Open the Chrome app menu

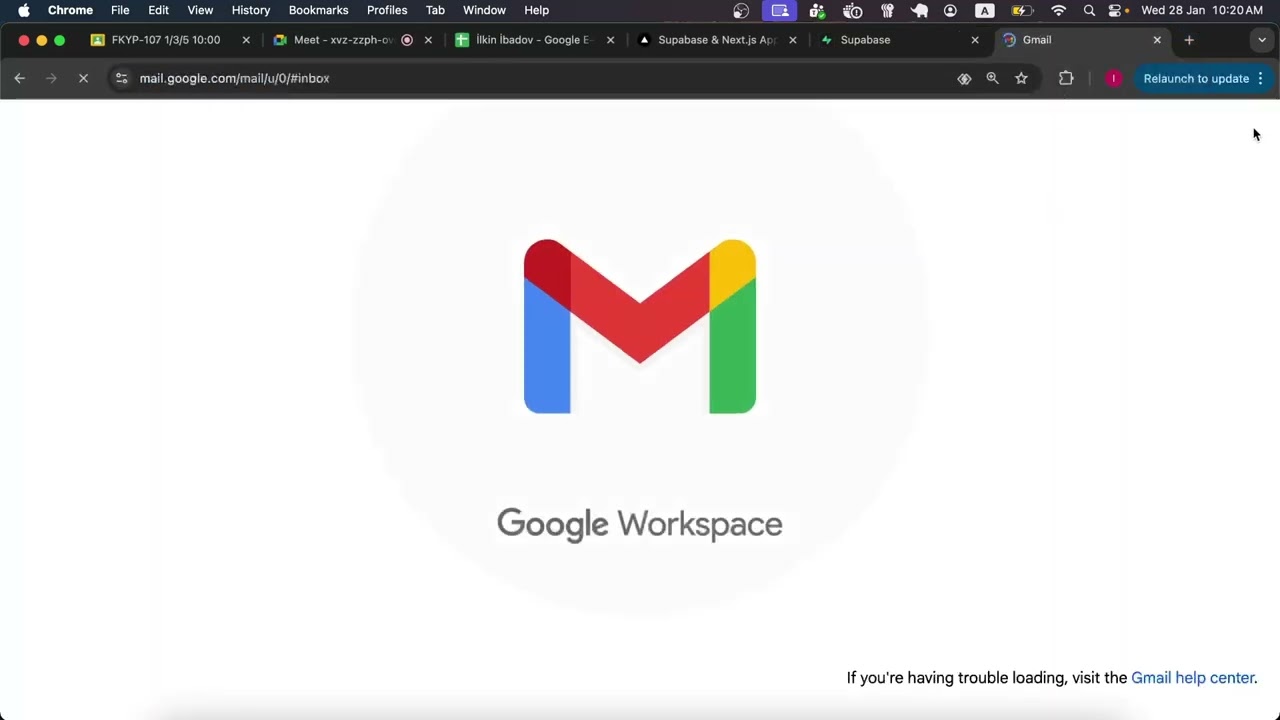70,10
